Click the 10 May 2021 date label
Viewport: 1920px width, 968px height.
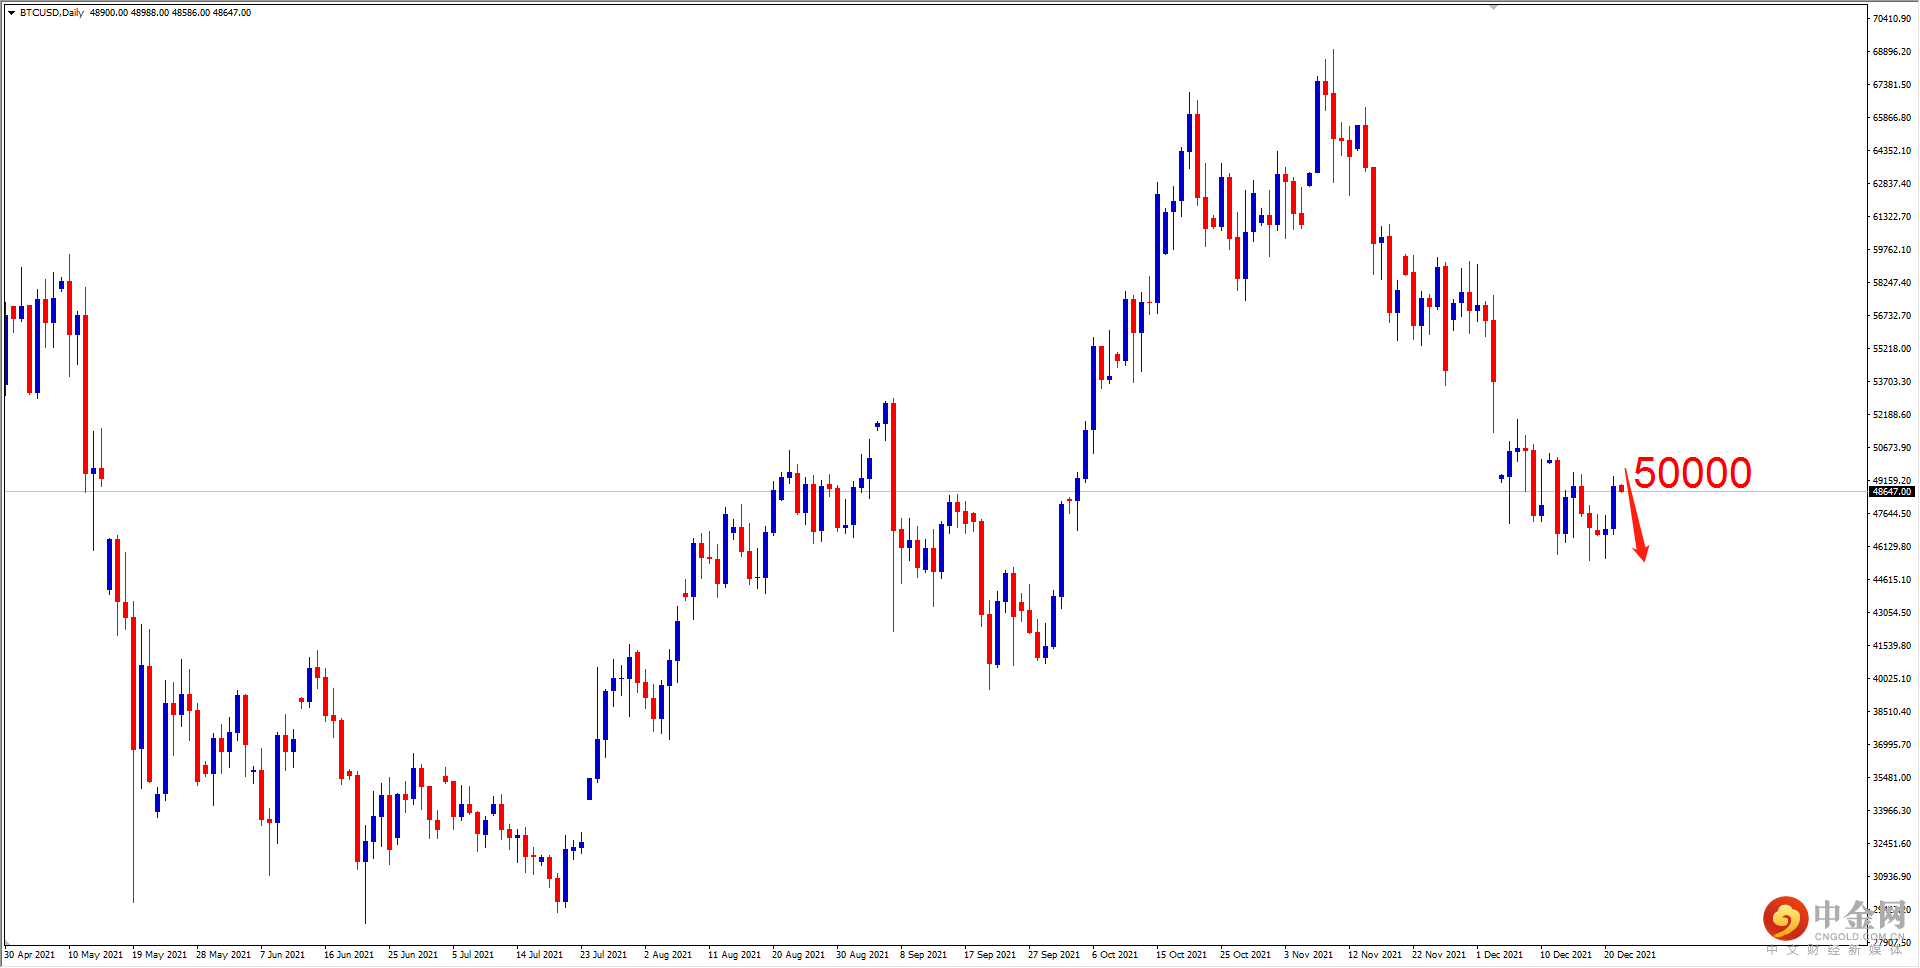tap(95, 955)
